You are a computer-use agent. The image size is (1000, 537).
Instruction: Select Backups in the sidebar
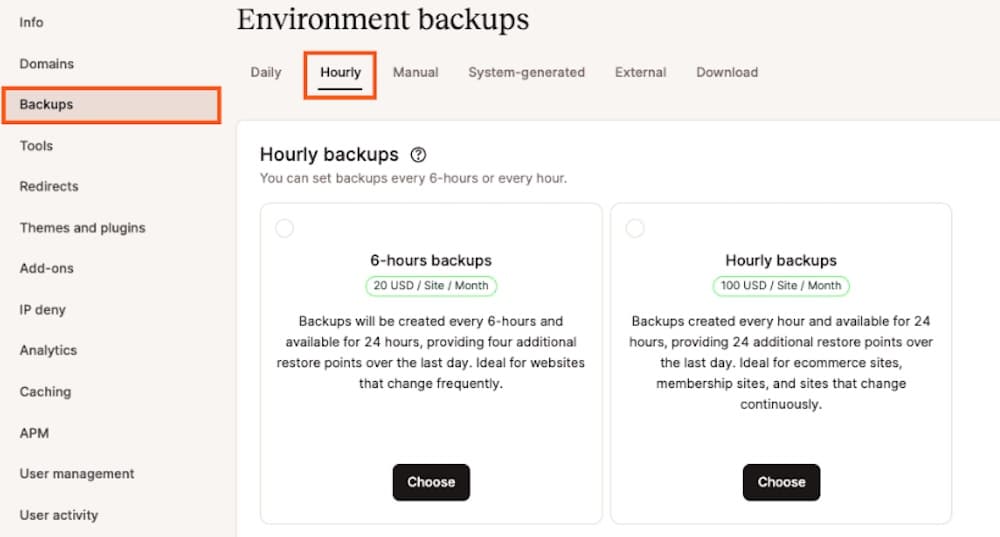47,104
